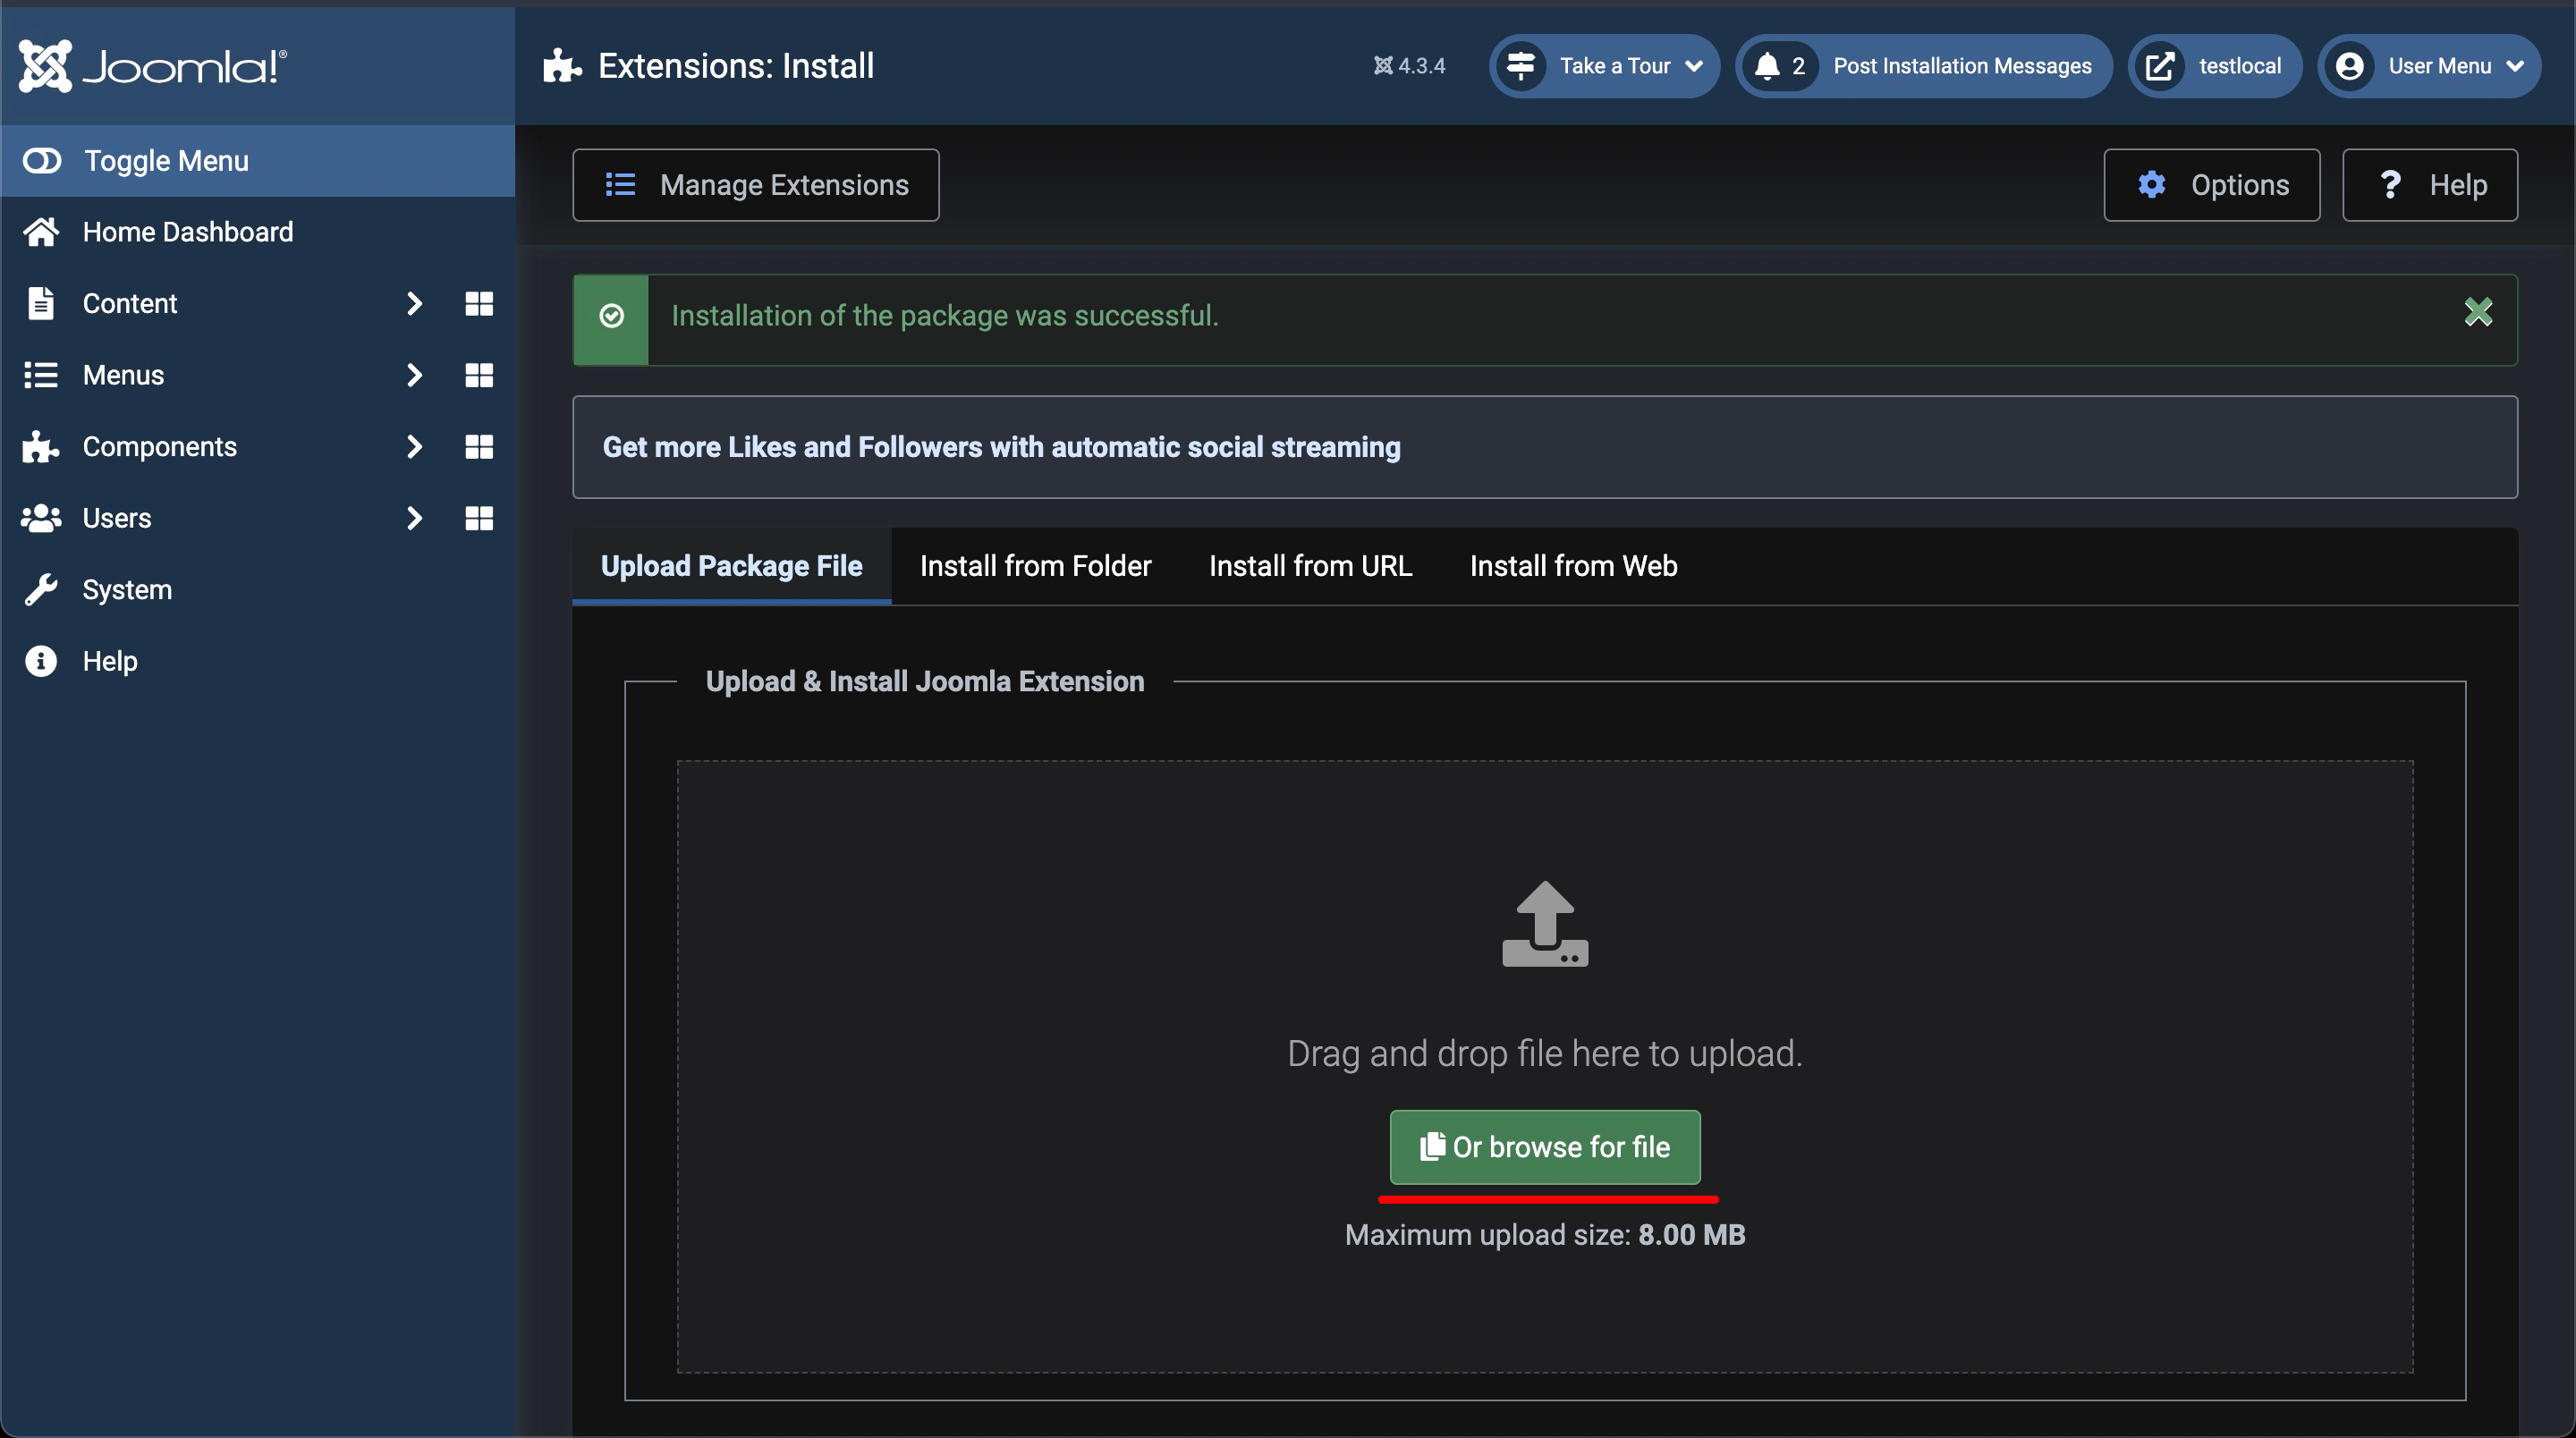Viewport: 2576px width, 1438px height.
Task: Click the upload tray icon in the drop zone
Action: (1545, 924)
